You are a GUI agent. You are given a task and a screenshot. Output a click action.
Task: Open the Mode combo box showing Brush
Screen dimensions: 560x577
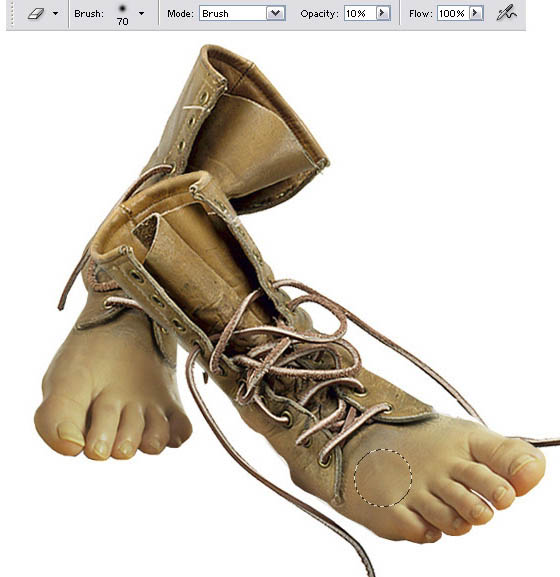click(x=242, y=14)
